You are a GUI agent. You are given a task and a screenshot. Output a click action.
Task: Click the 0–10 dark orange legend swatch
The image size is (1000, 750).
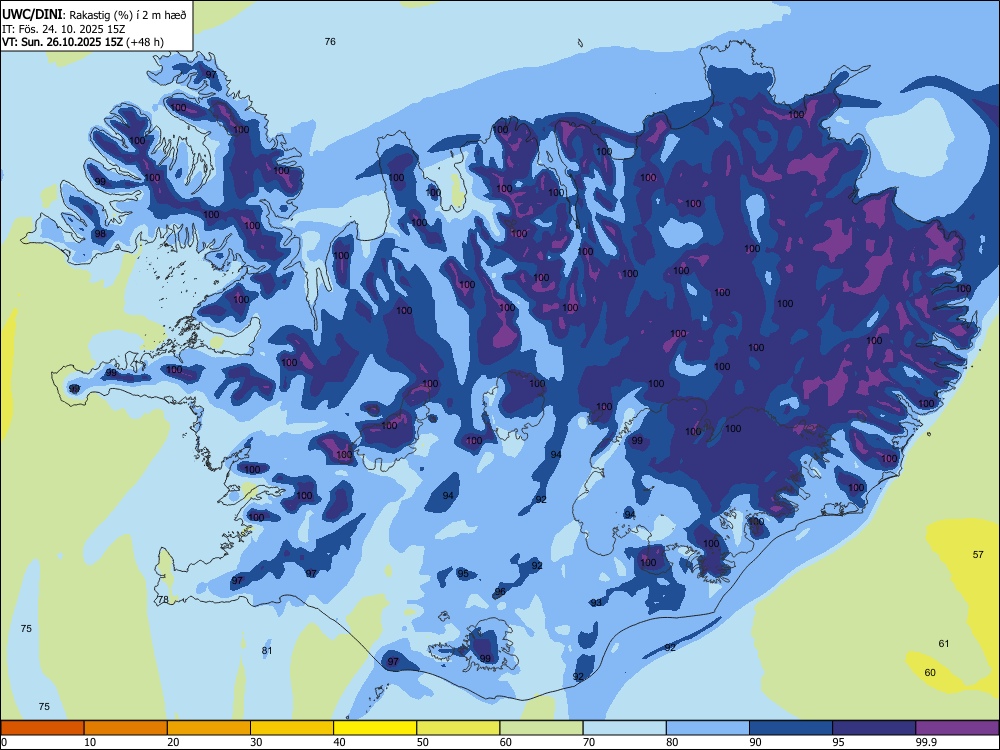tap(42, 728)
